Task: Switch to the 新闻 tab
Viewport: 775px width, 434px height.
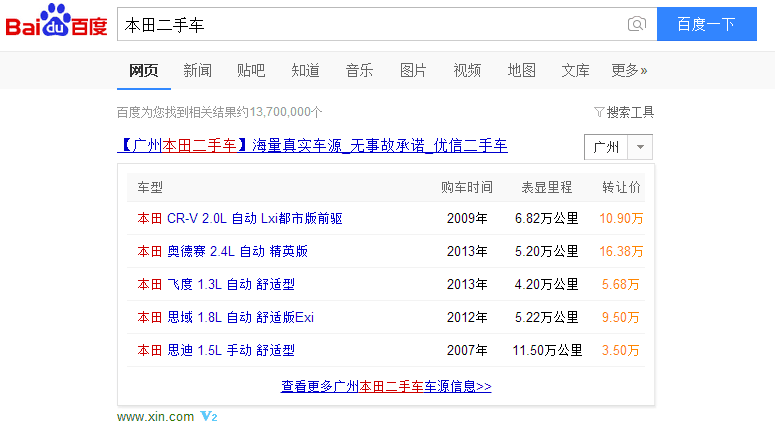Action: (x=197, y=70)
